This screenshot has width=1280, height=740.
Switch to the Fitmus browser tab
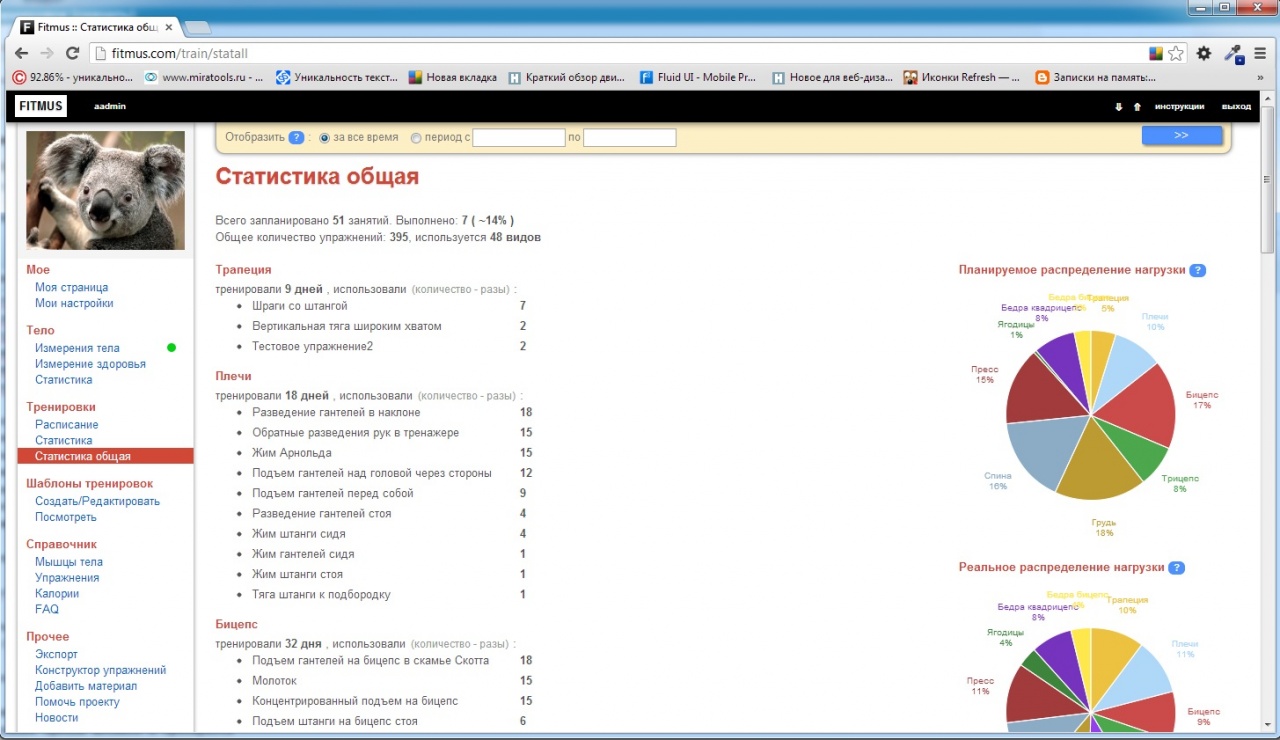(95, 27)
